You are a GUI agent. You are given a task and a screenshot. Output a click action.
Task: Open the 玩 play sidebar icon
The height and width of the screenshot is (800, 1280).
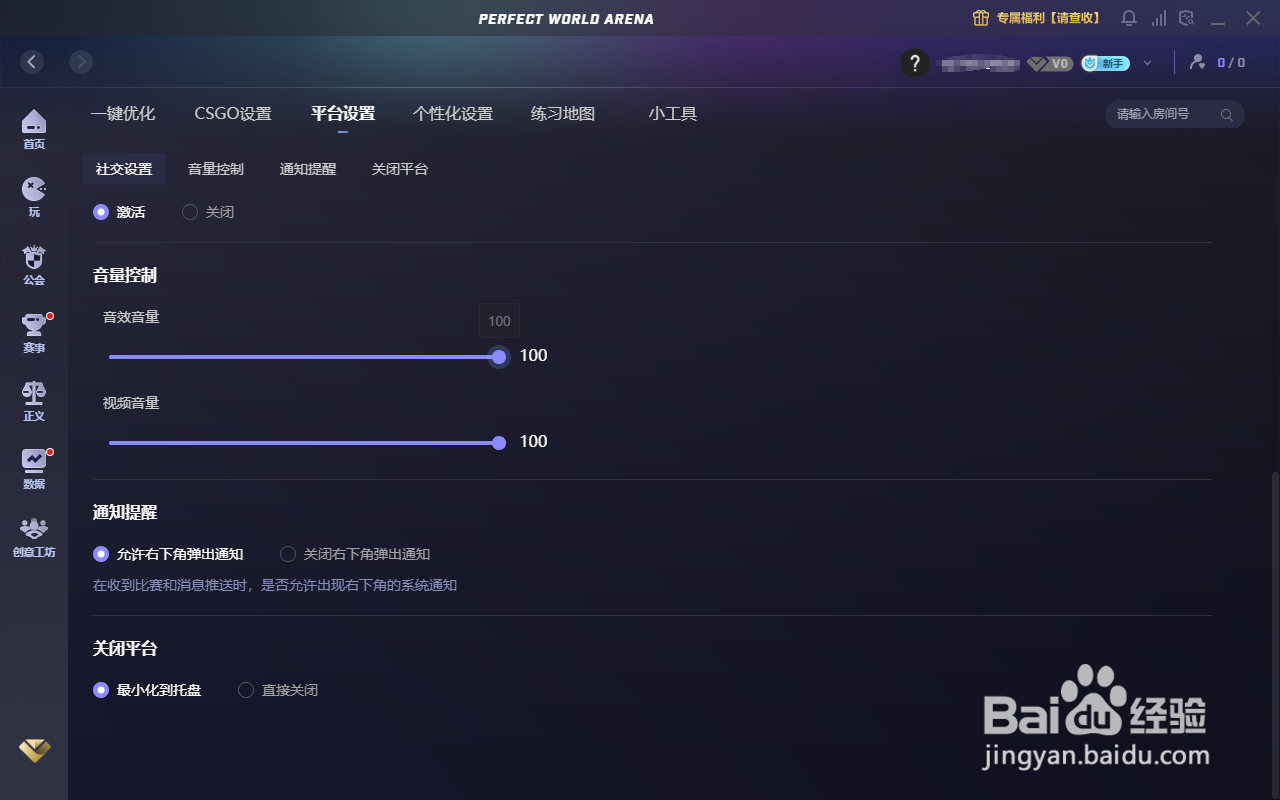(34, 197)
